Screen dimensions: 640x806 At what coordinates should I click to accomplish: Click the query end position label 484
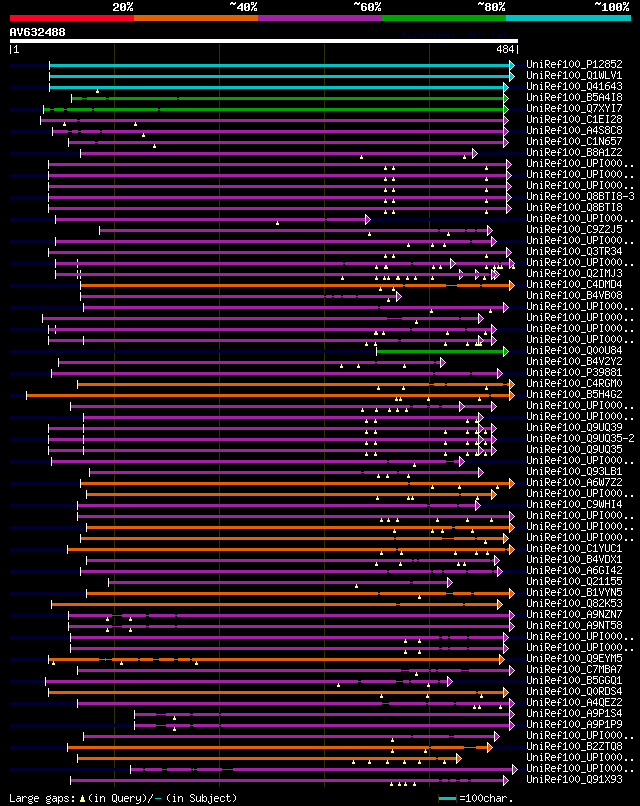505,49
